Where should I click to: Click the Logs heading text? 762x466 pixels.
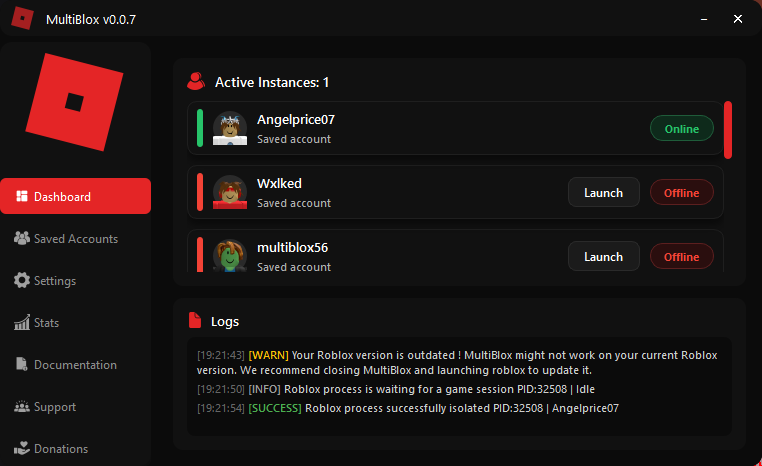[225, 322]
